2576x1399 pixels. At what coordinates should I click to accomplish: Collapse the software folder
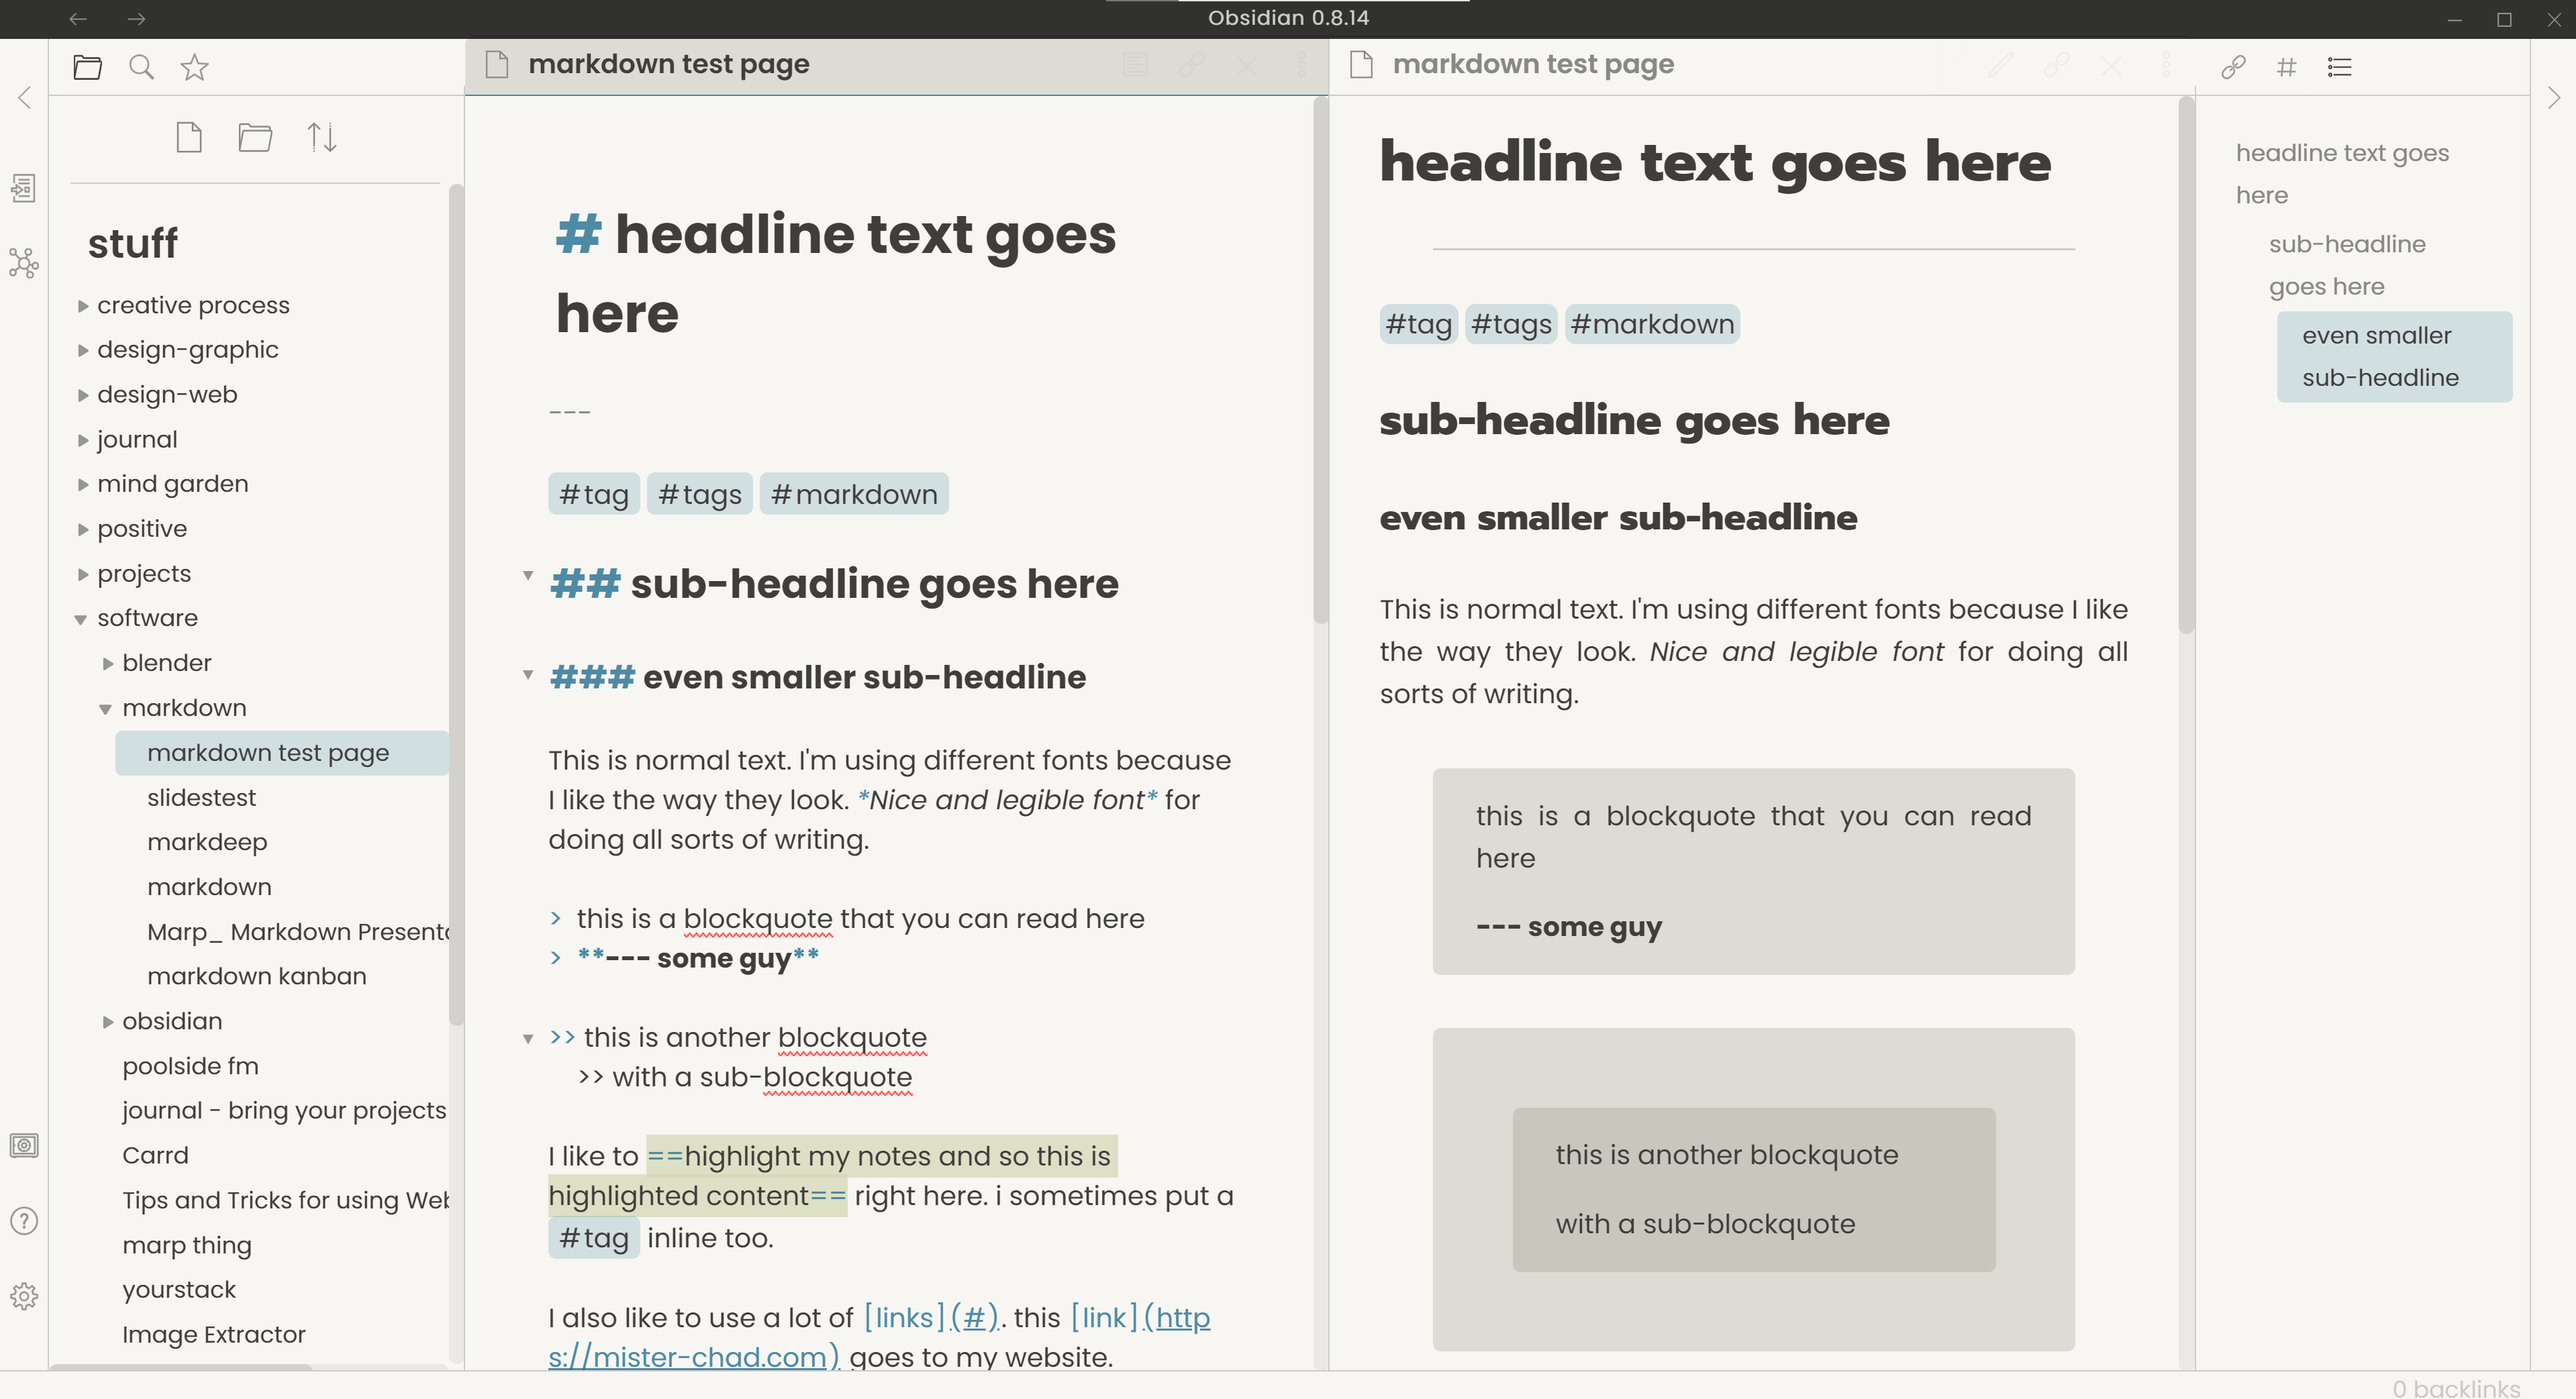coord(81,619)
